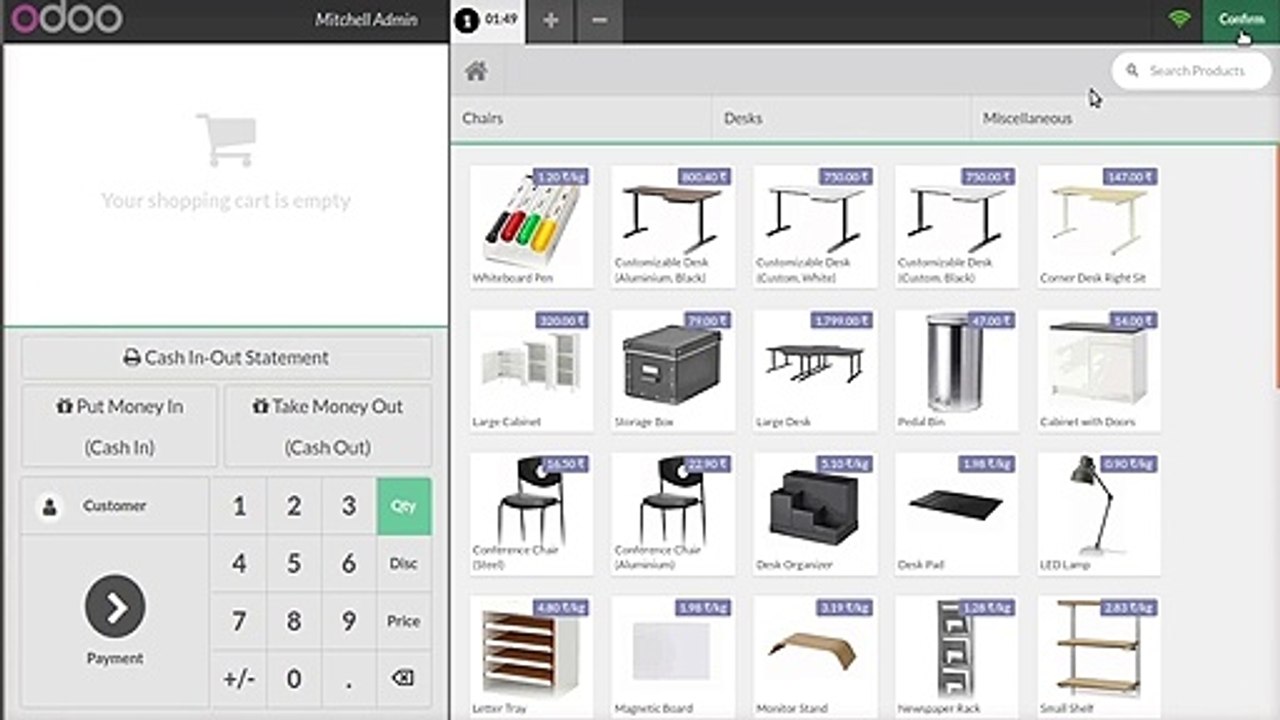Add Cabinet with Doors product
Screen dimensions: 1280x720
[x=1099, y=371]
